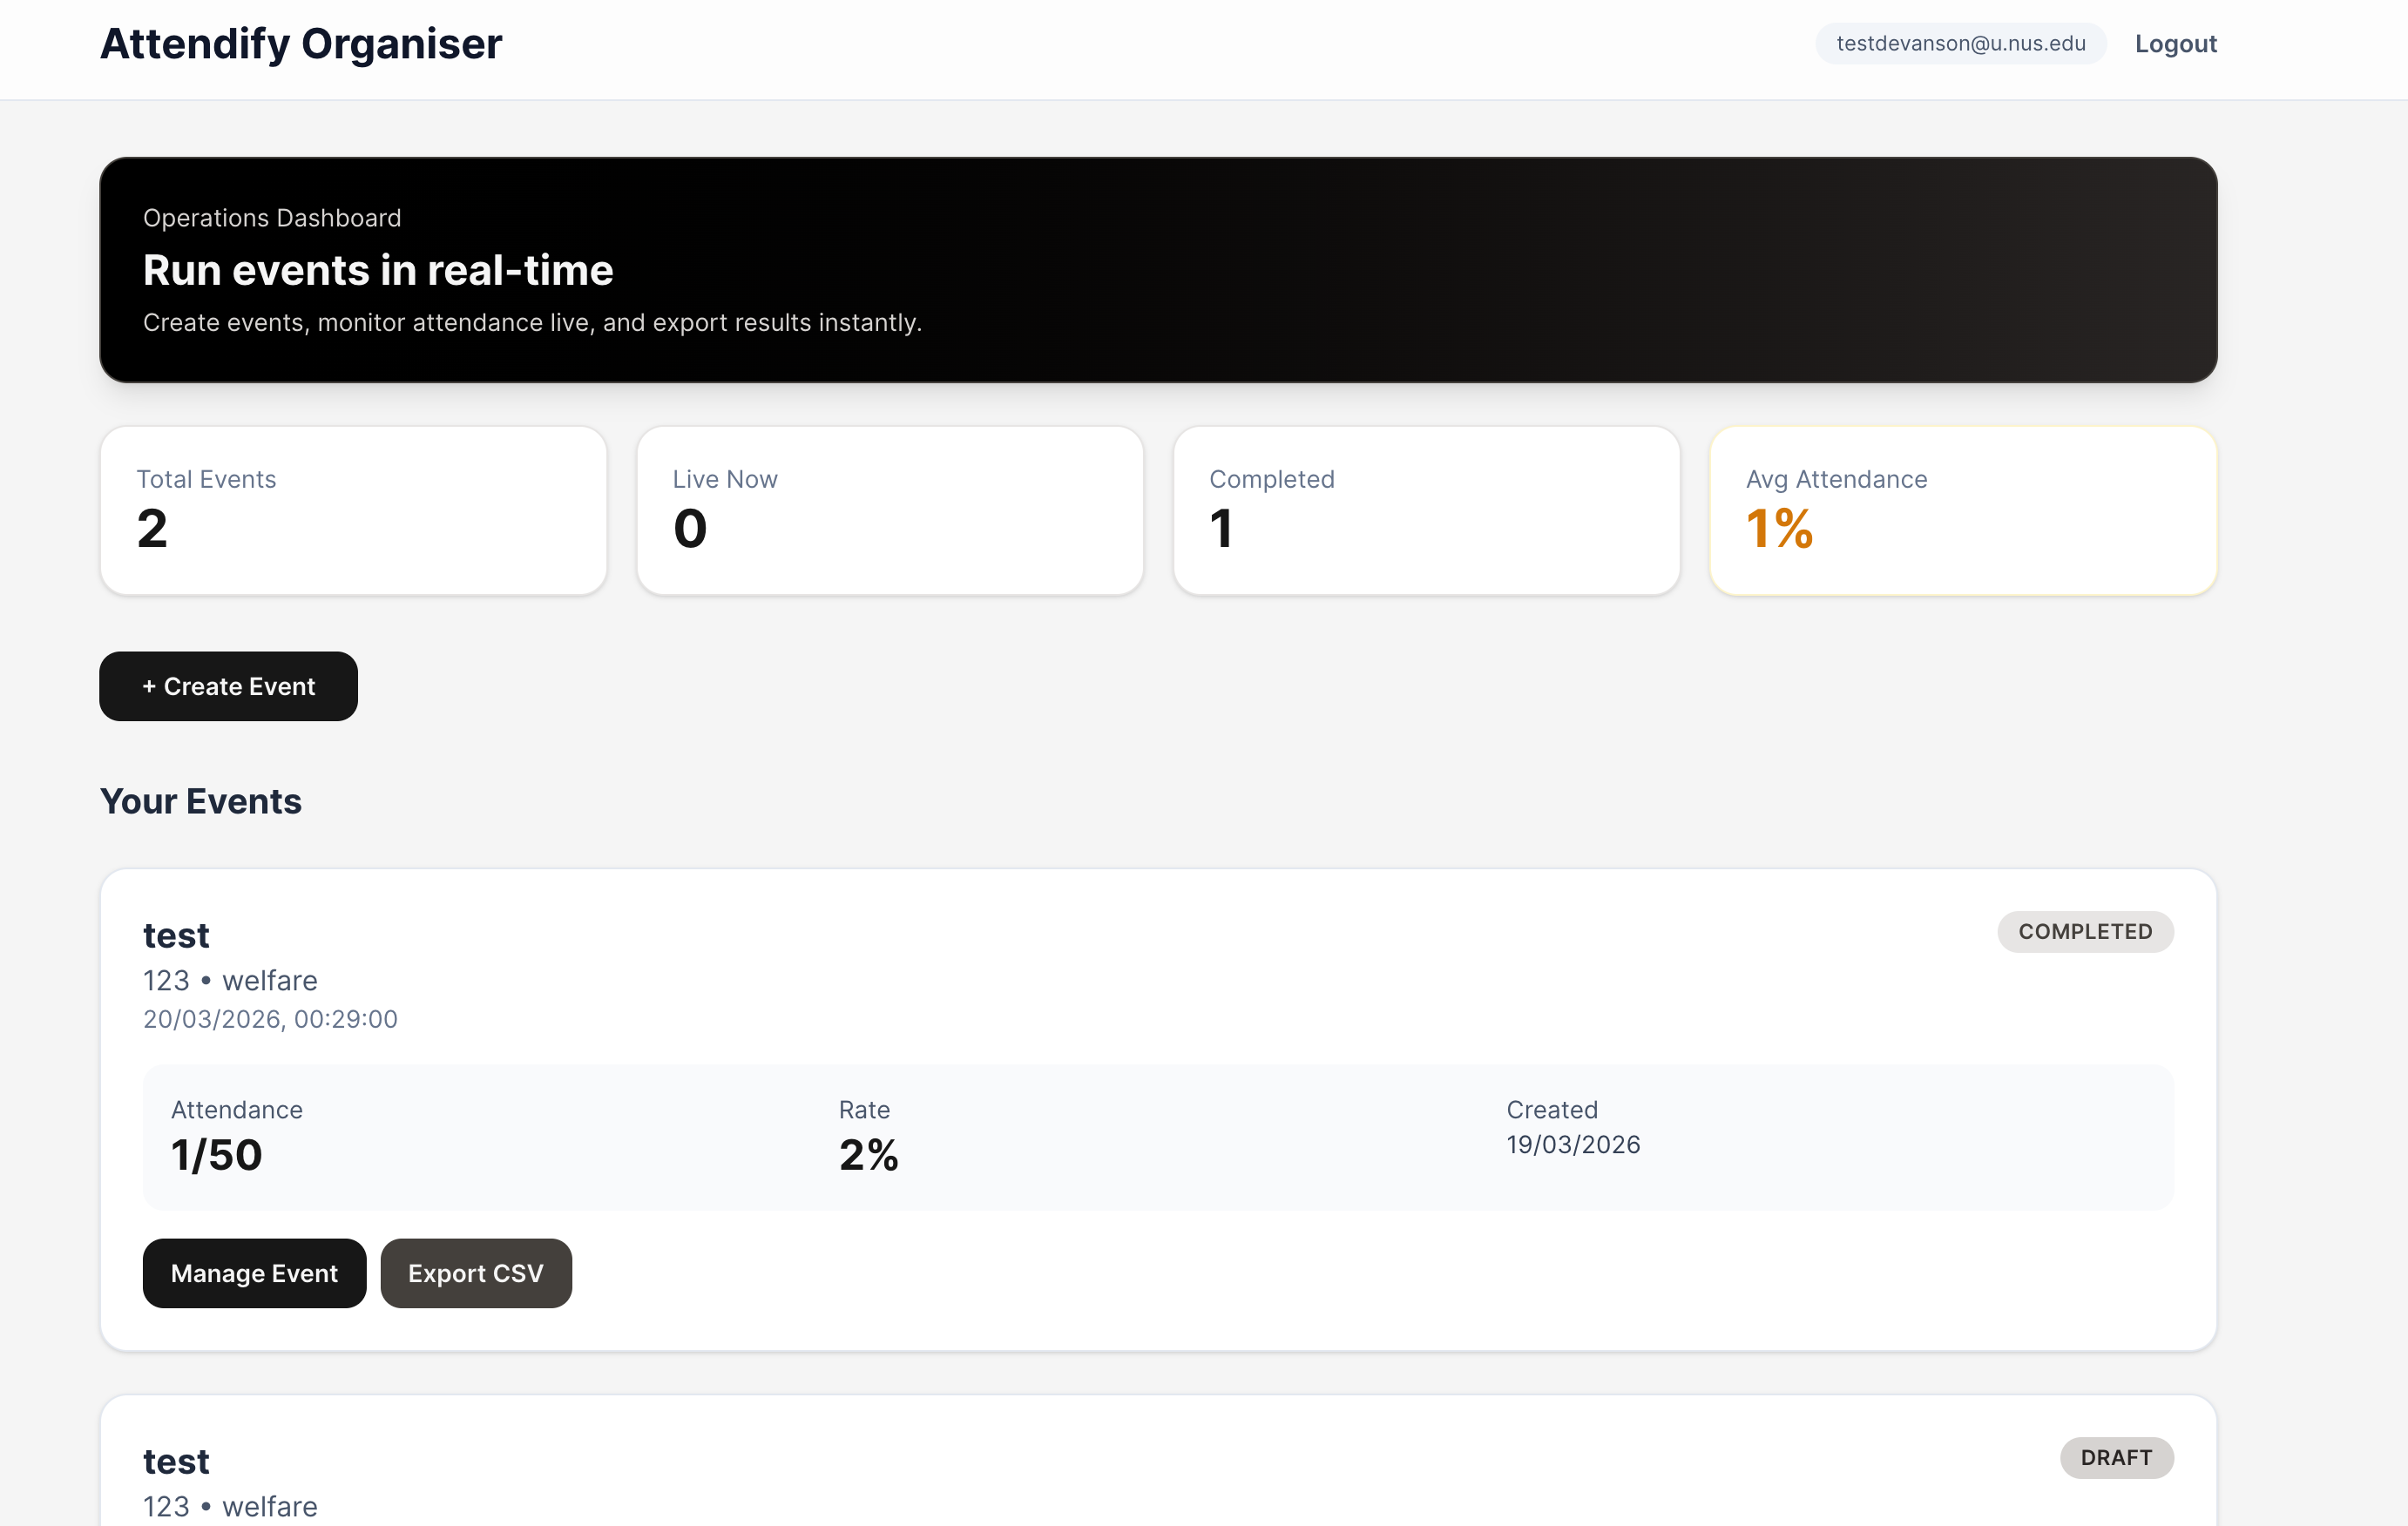This screenshot has width=2408, height=1526.
Task: Click the Live Now stat card
Action: (x=889, y=510)
